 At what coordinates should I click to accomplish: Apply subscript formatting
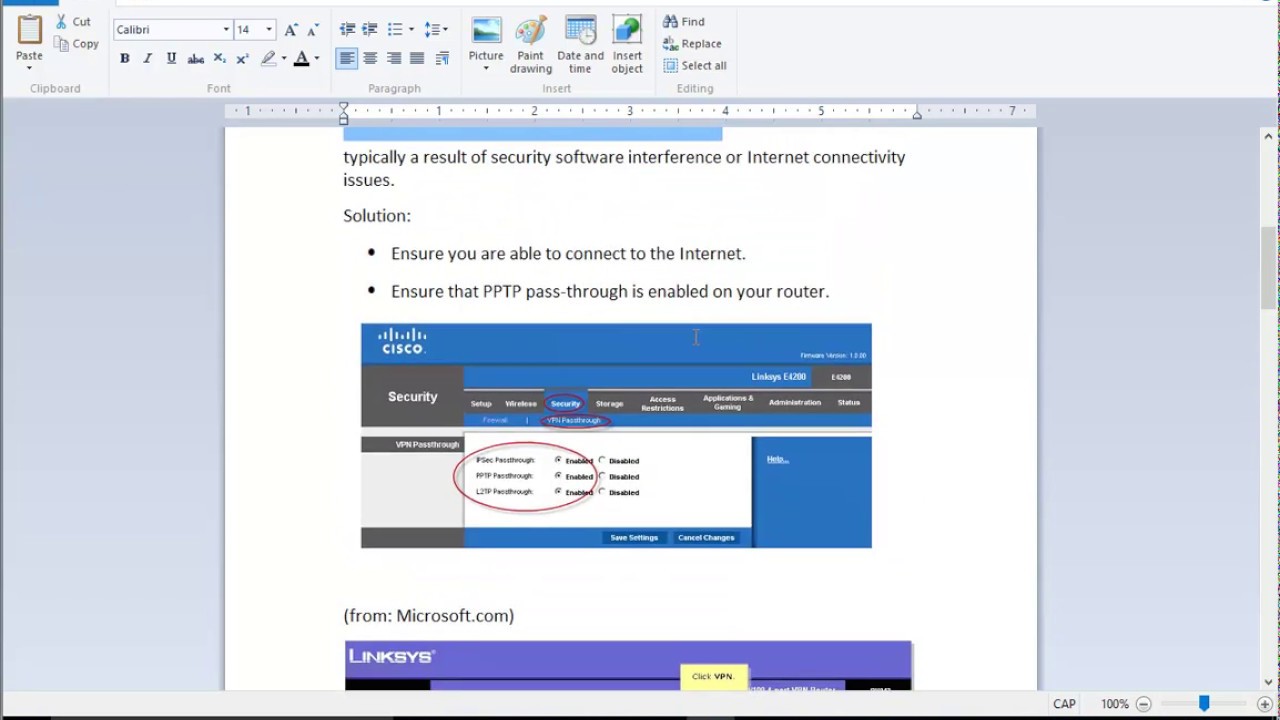[219, 59]
